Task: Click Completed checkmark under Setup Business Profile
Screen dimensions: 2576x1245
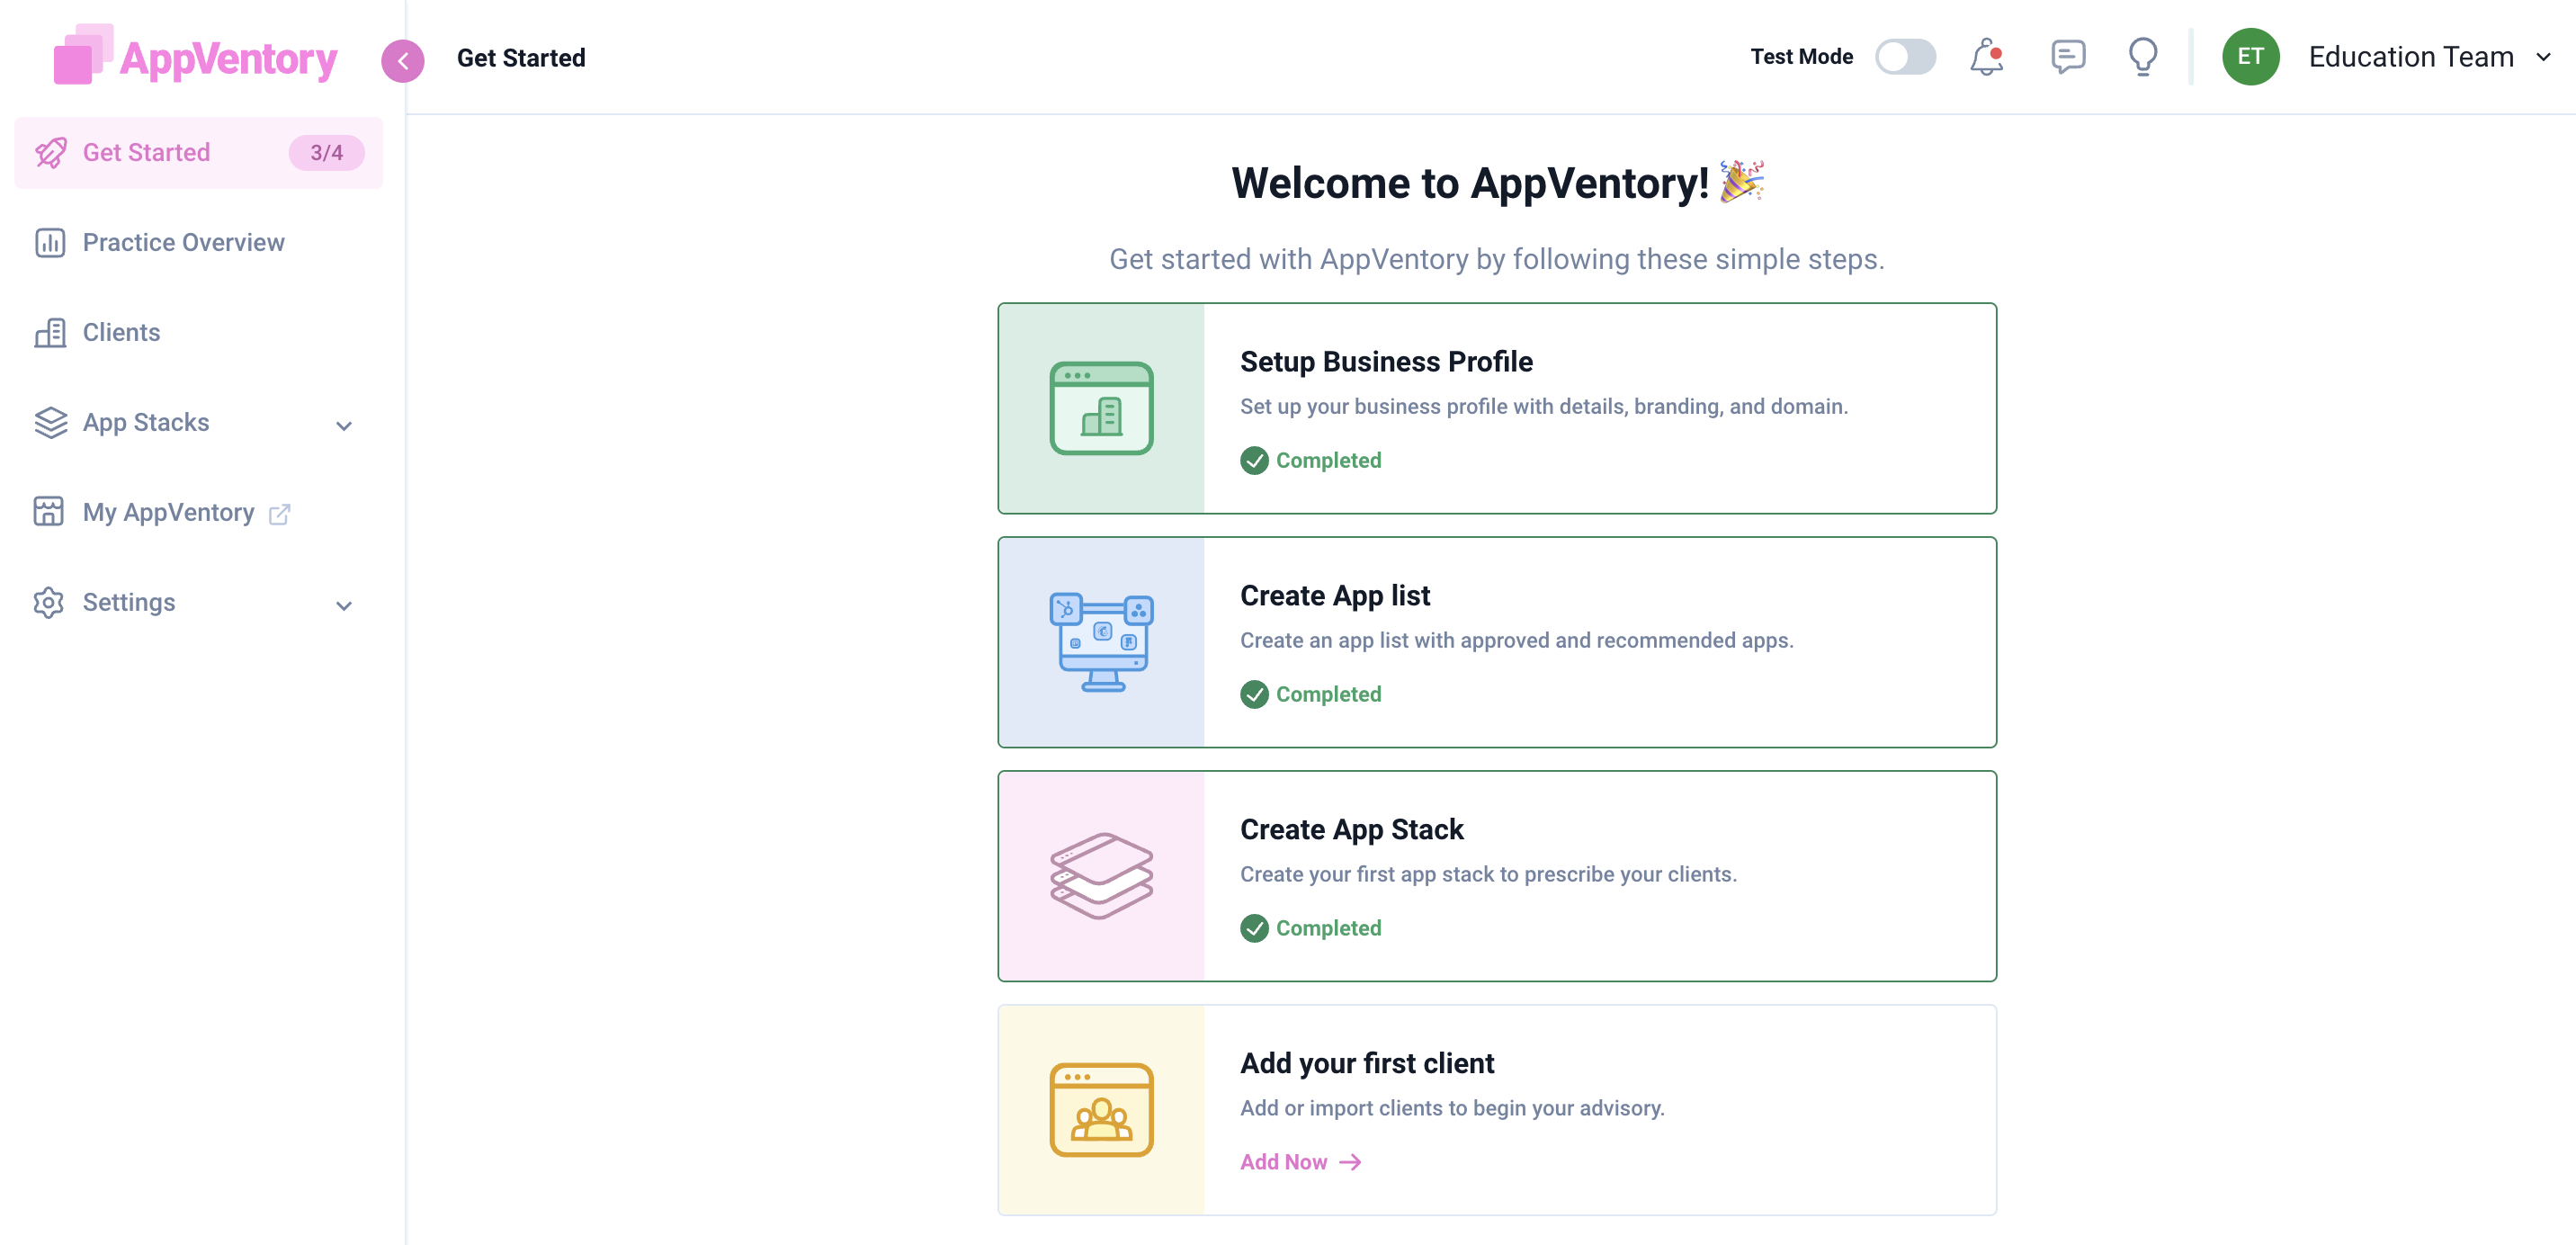Action: [x=1254, y=460]
